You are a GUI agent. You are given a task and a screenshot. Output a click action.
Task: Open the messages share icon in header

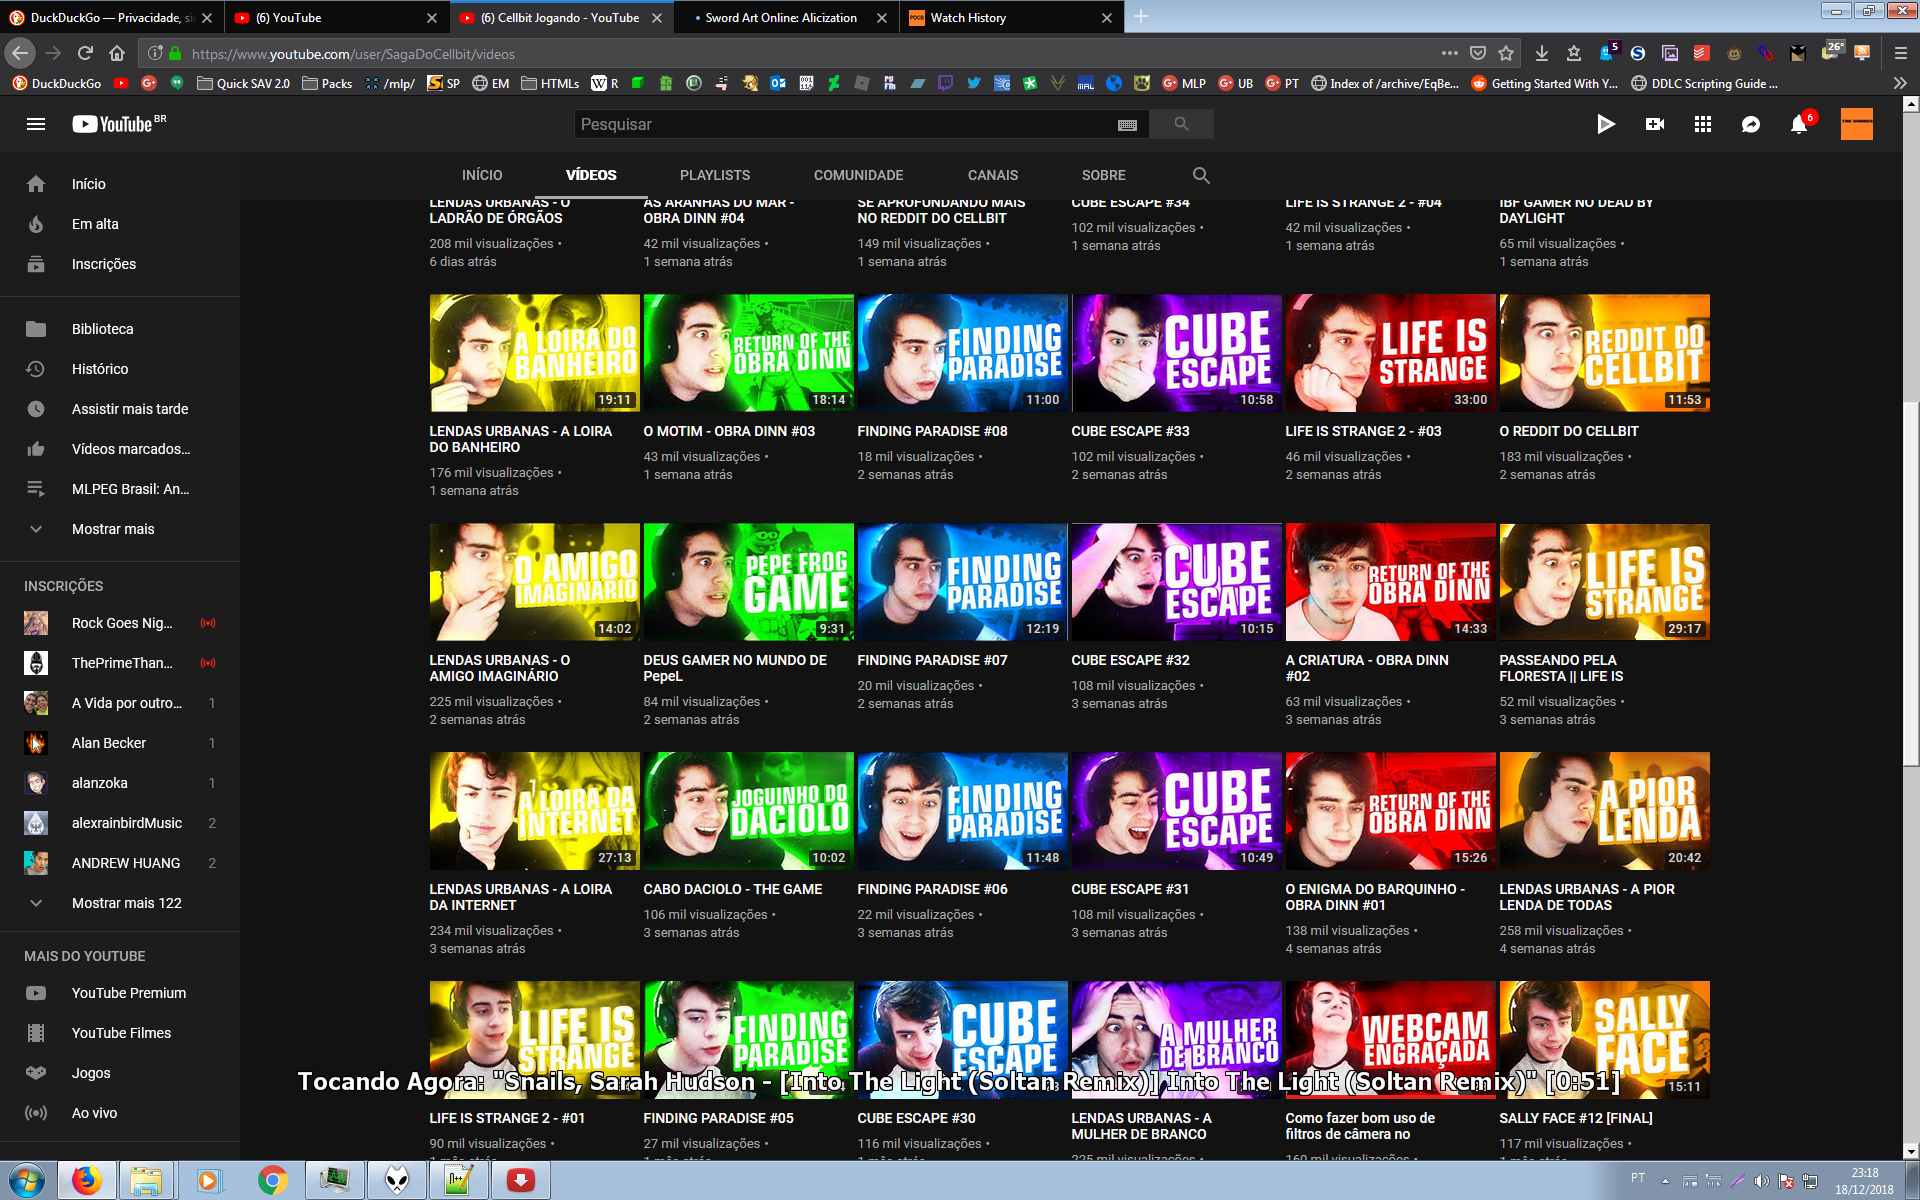(x=1750, y=124)
